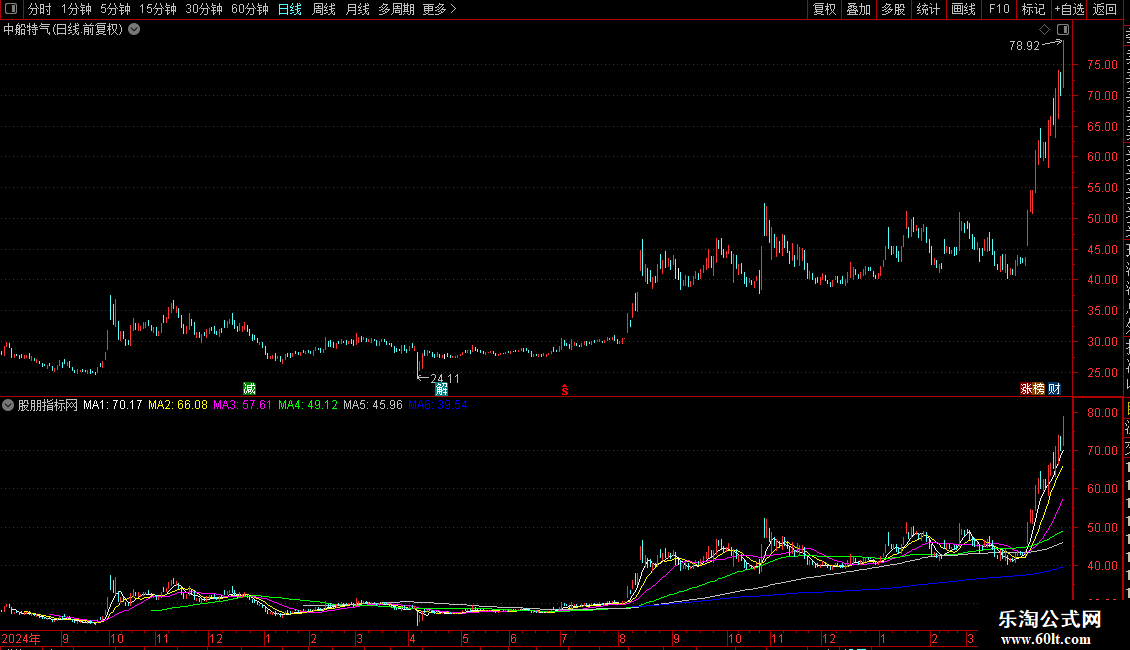Click the 2024年 date axis label
1130x650 pixels.
(21, 638)
